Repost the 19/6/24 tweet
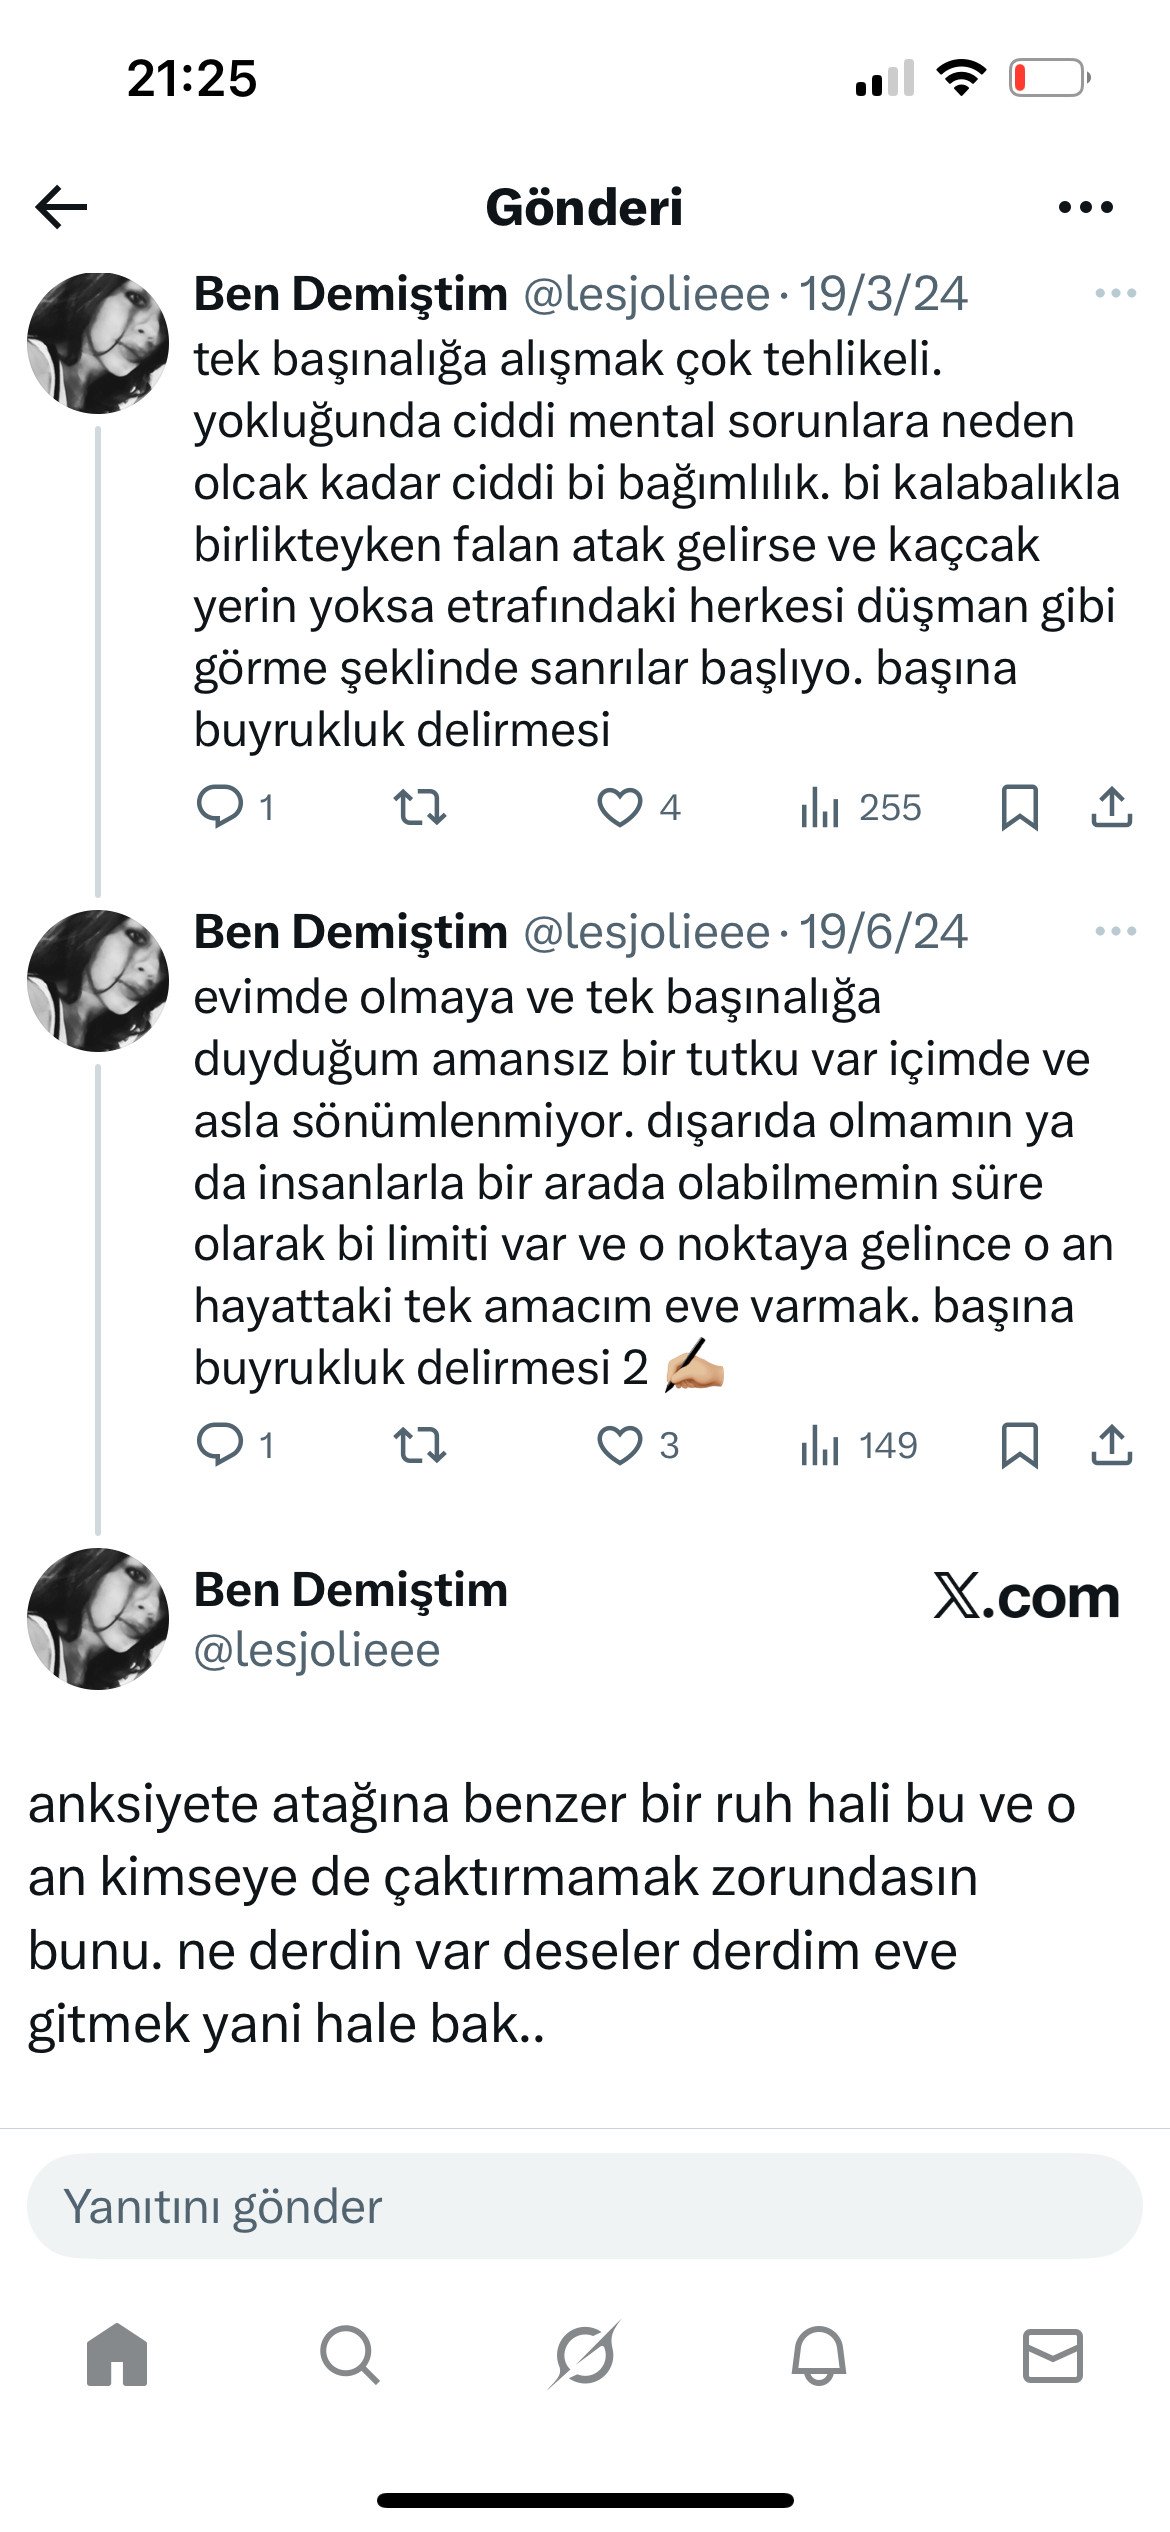 point(419,1445)
